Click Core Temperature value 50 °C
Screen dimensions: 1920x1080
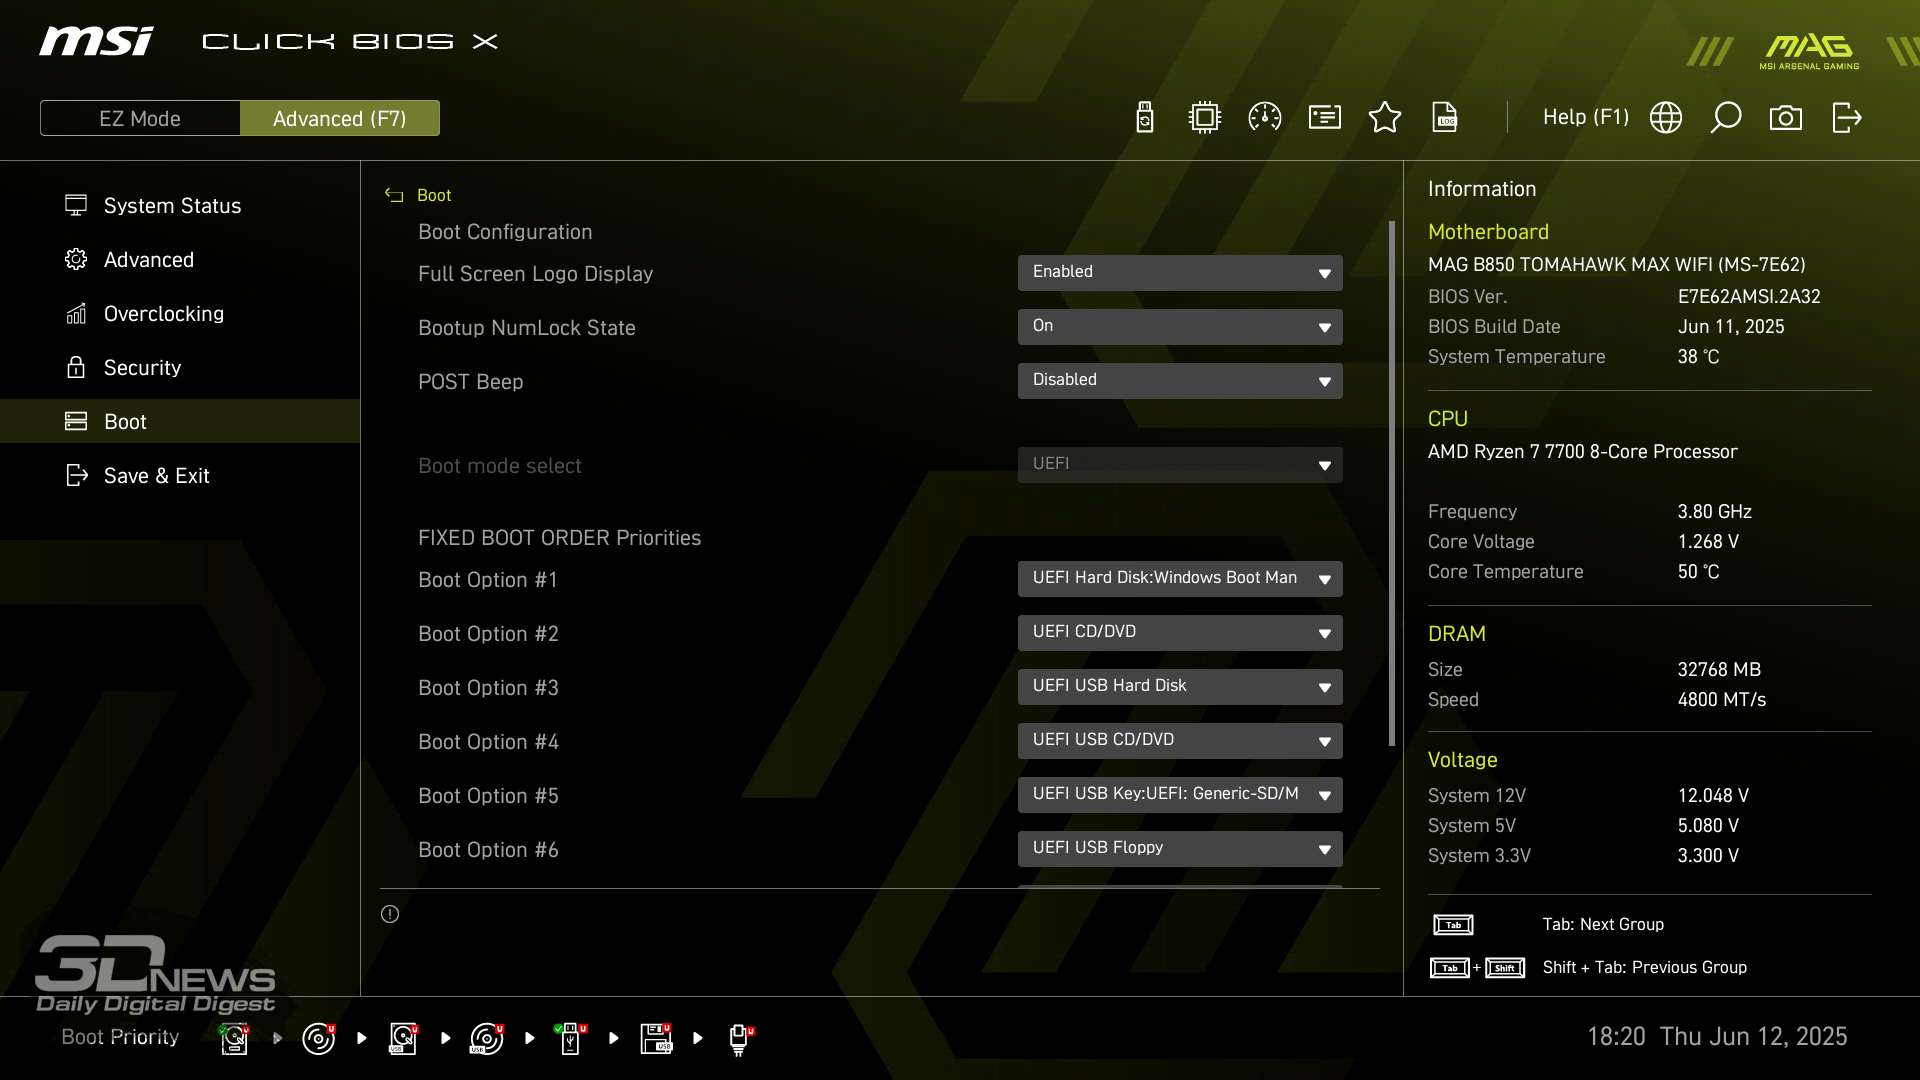pos(1698,572)
